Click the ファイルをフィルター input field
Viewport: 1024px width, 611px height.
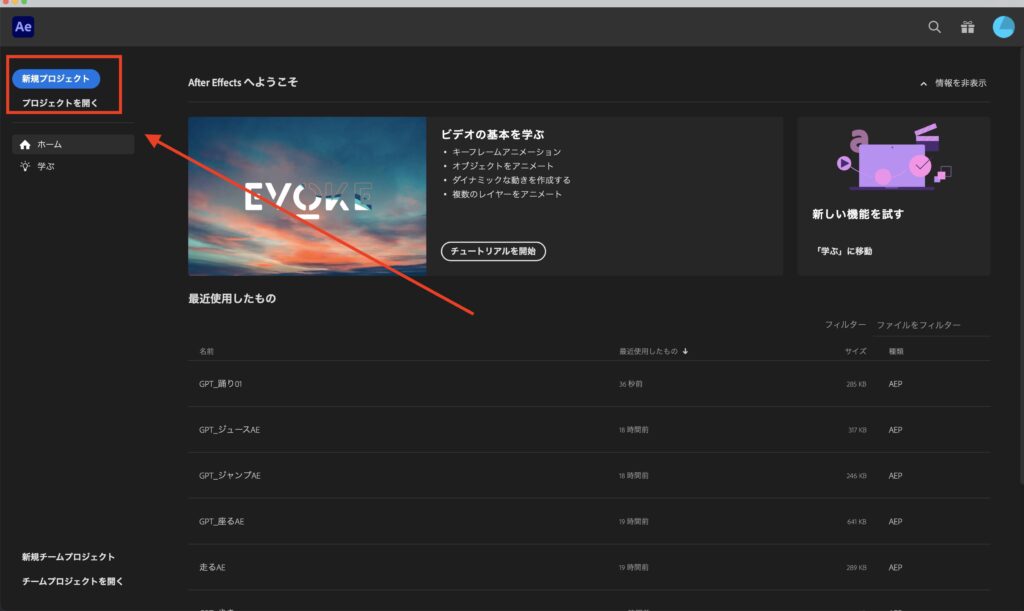point(932,325)
